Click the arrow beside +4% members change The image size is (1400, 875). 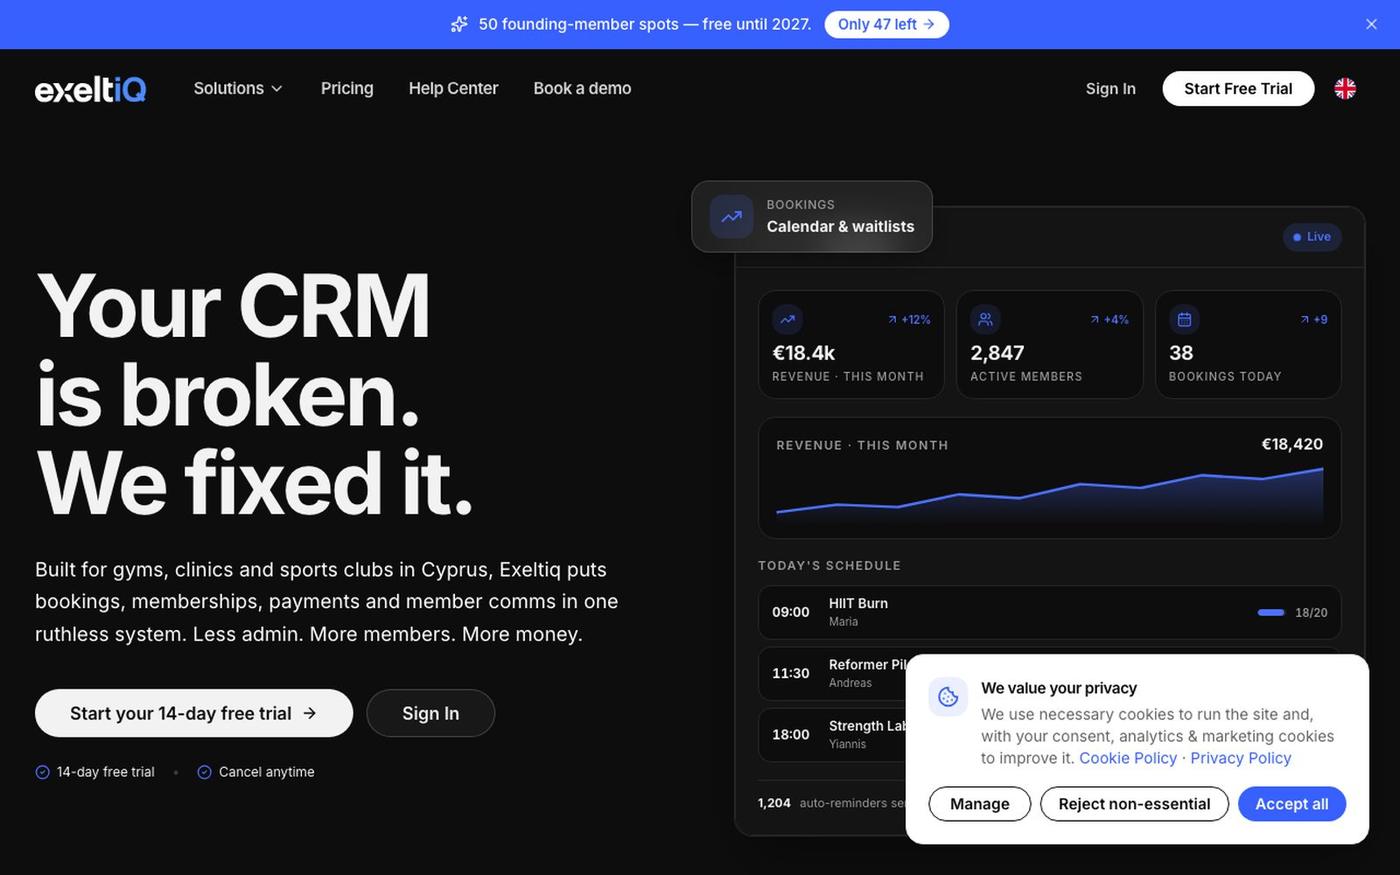(1095, 320)
